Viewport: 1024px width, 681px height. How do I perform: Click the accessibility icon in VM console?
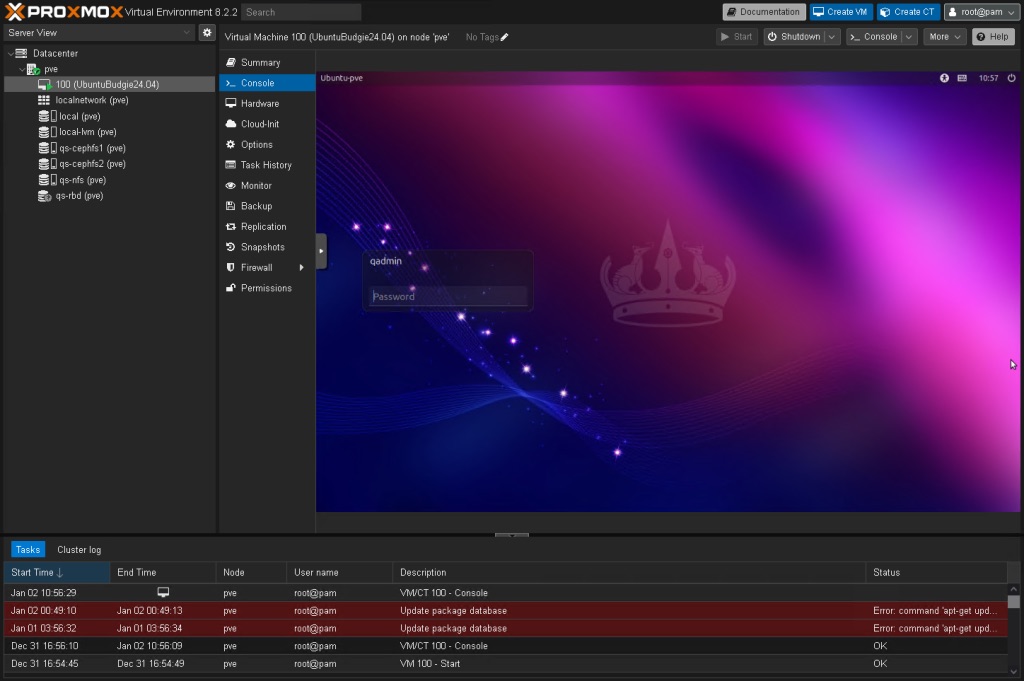pyautogui.click(x=944, y=78)
